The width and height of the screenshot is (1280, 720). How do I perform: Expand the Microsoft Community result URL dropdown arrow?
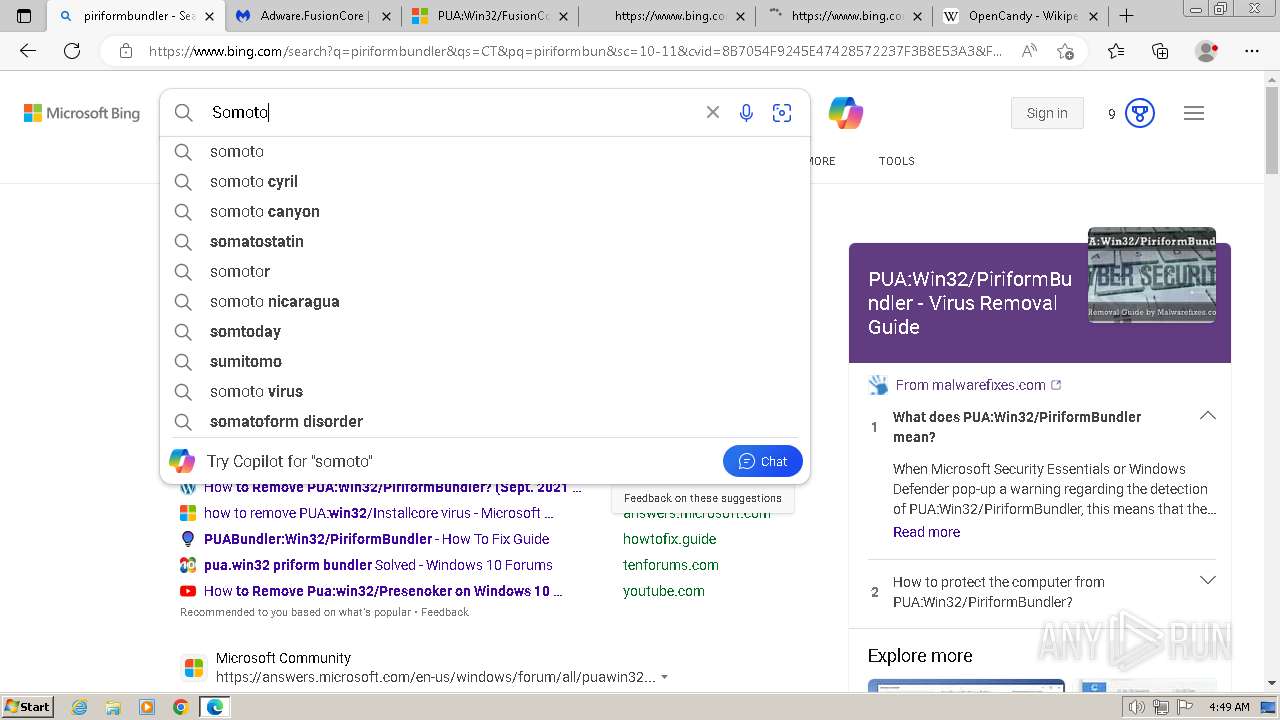(x=665, y=677)
